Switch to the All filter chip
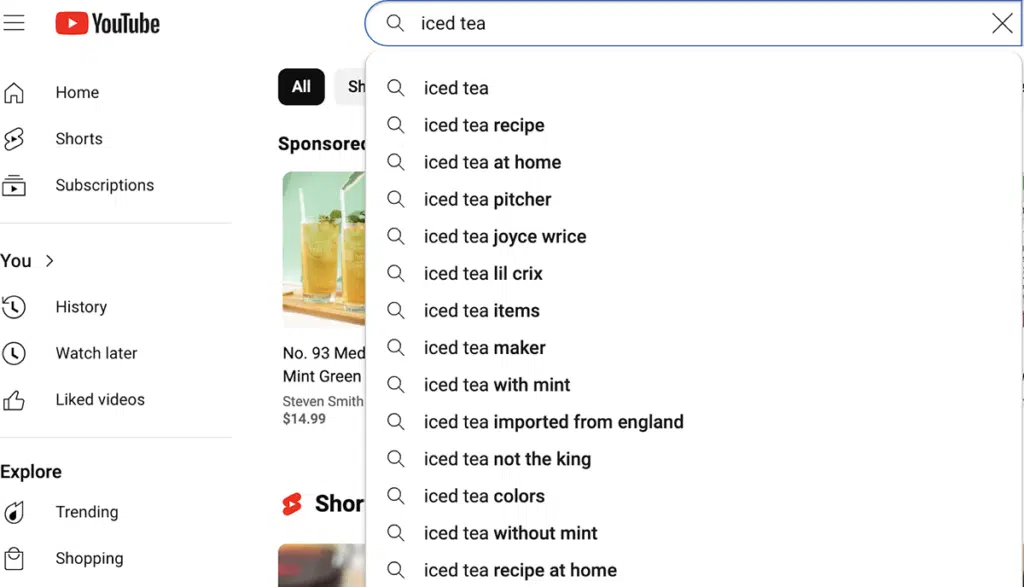 click(301, 87)
